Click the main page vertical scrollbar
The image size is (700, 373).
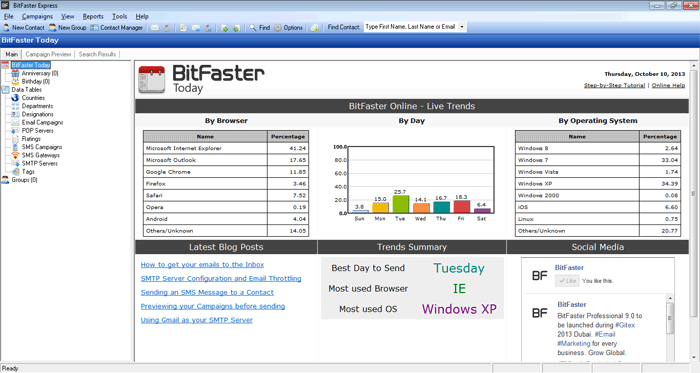point(694,211)
